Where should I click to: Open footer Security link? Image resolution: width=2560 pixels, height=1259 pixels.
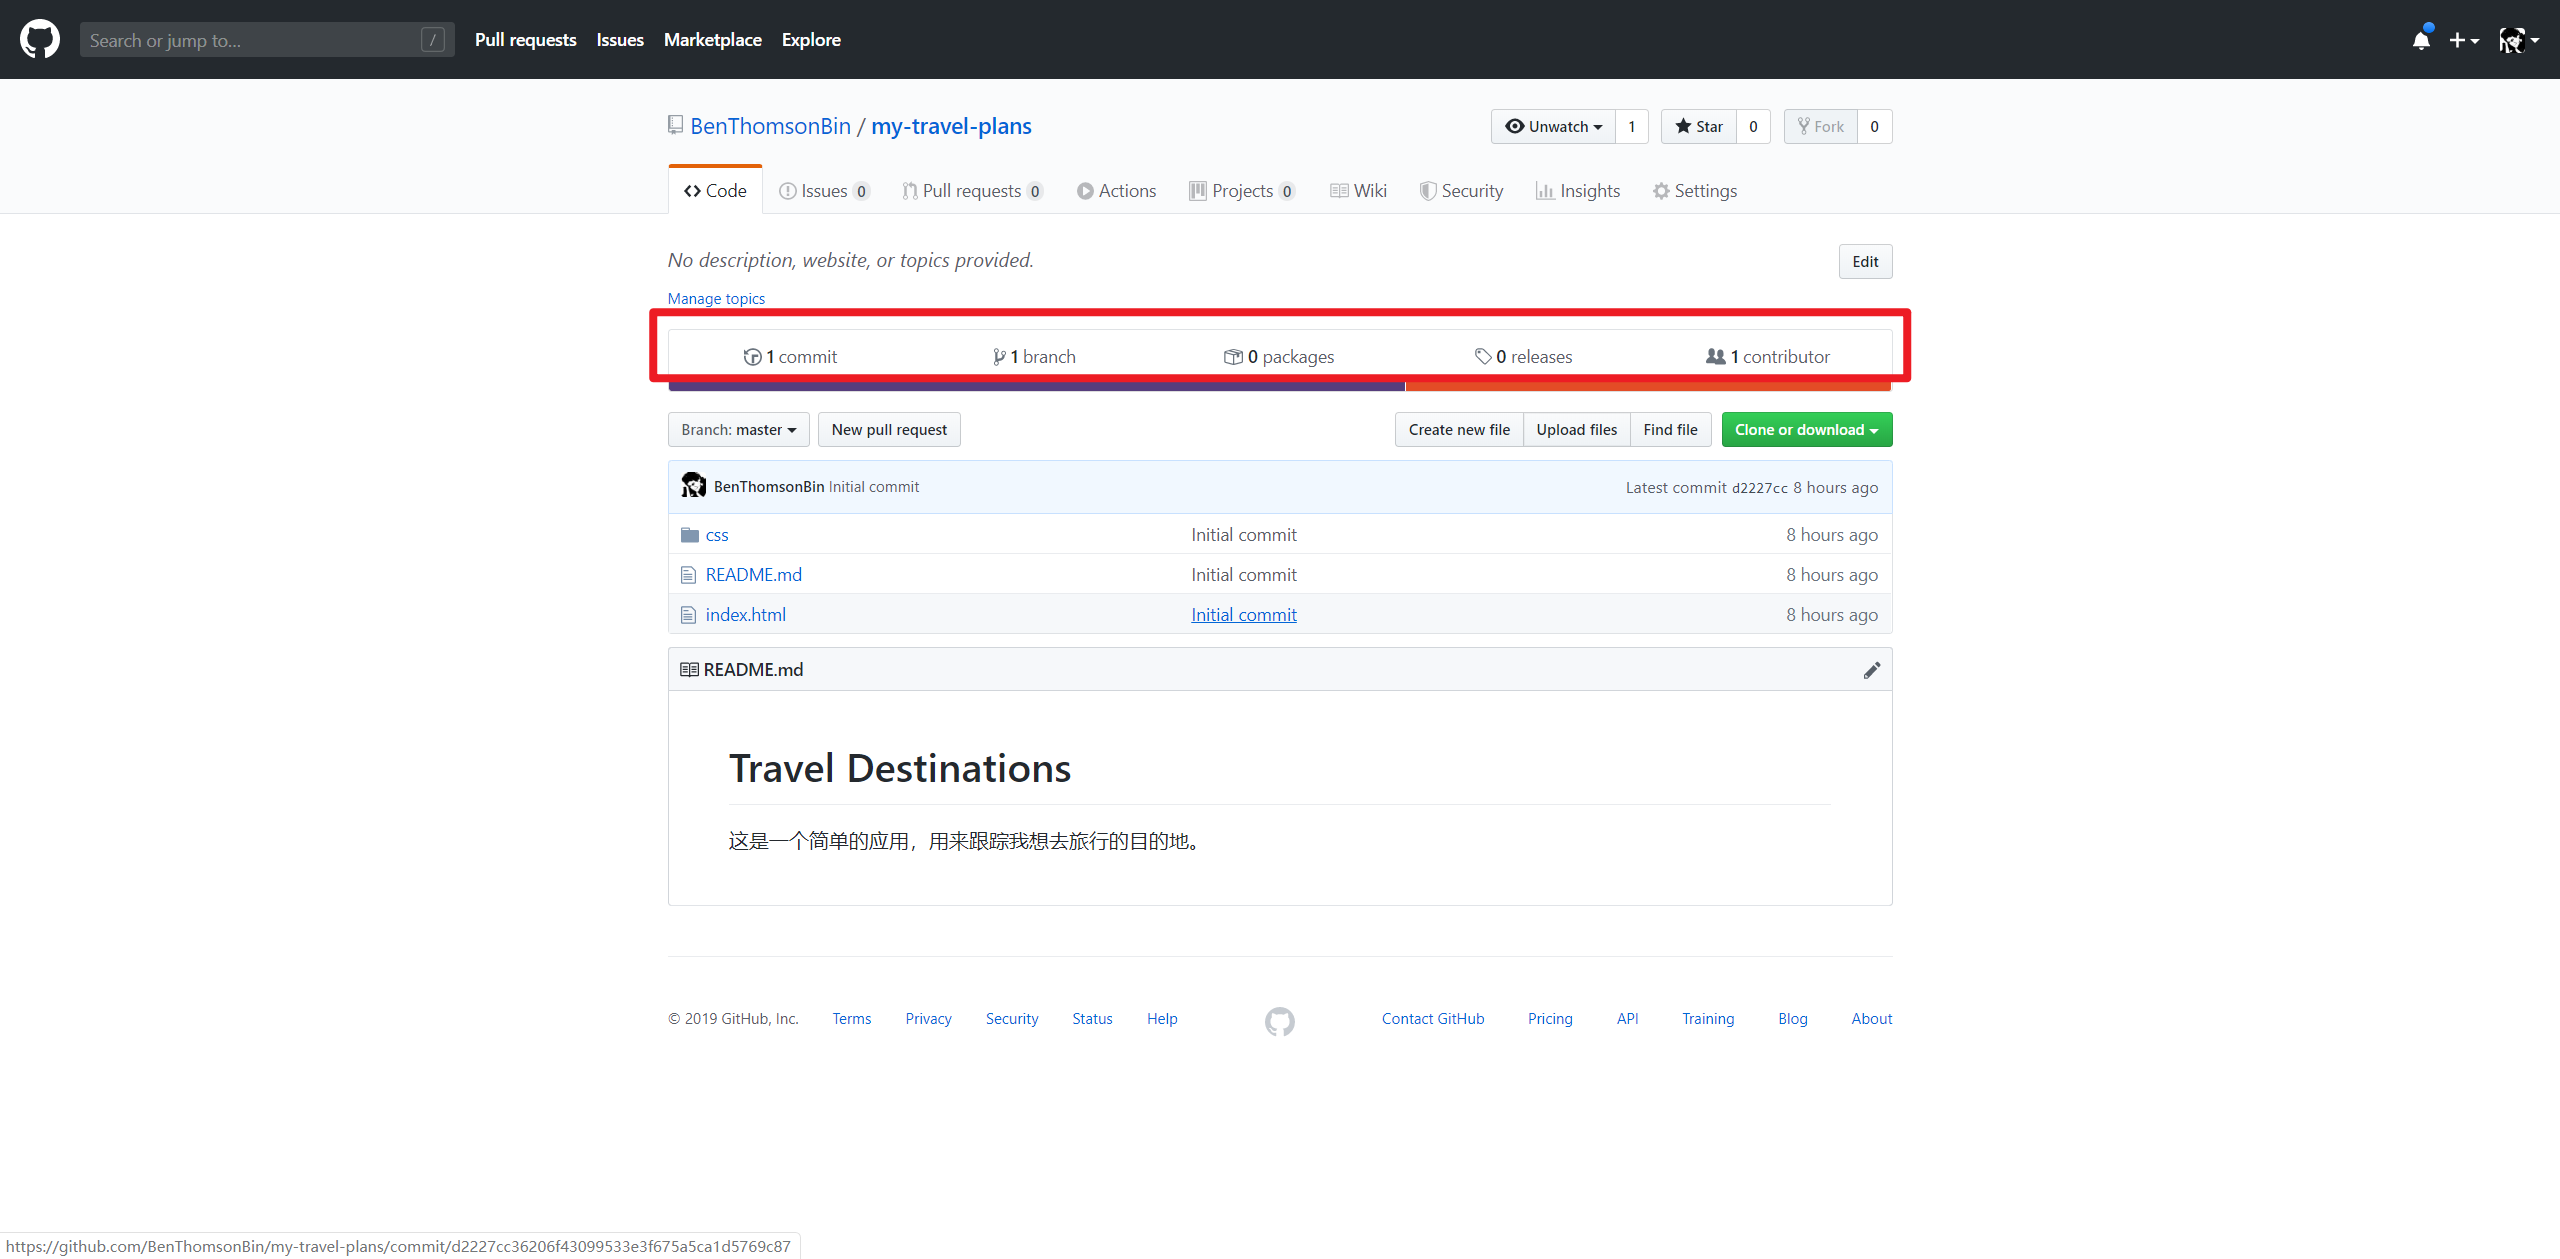point(1012,1018)
